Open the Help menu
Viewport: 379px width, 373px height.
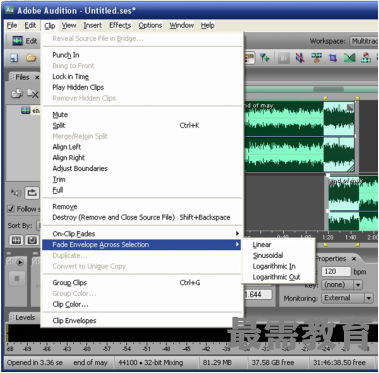pos(207,25)
